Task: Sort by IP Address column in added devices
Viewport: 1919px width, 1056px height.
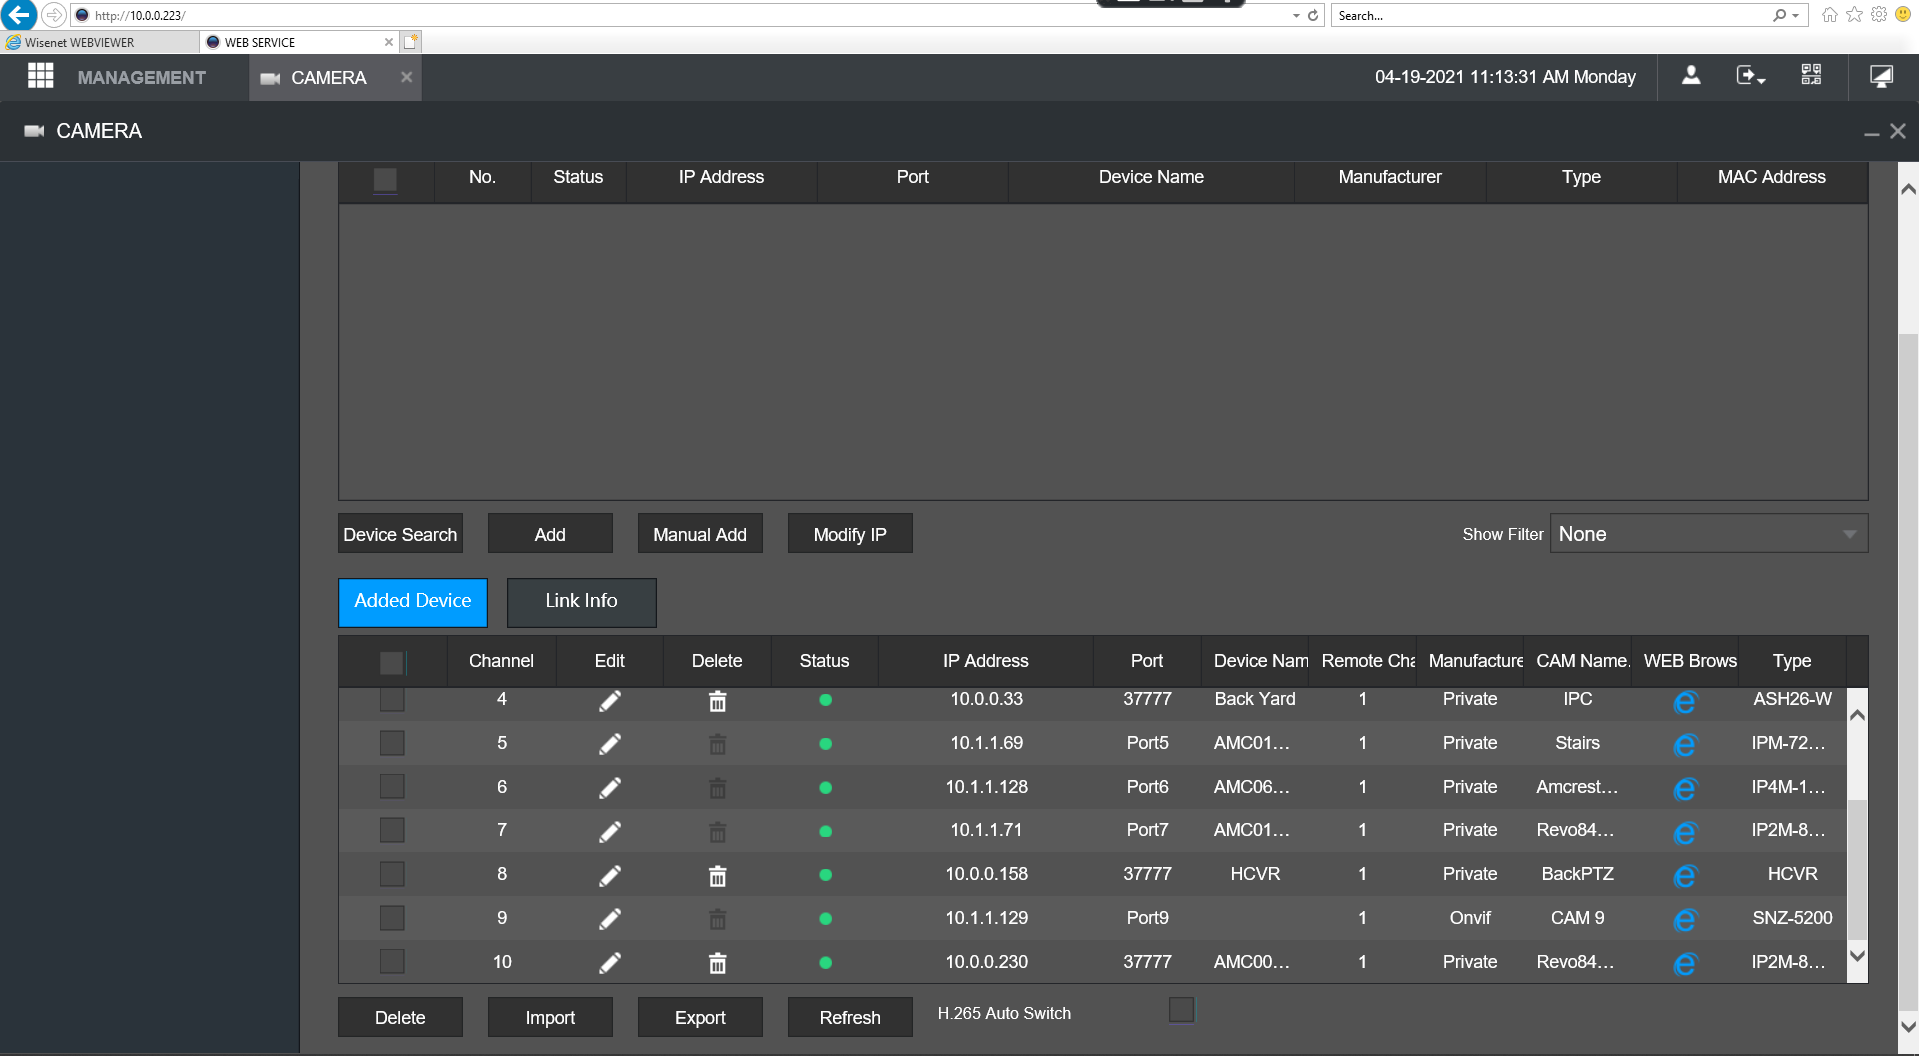Action: coord(985,661)
